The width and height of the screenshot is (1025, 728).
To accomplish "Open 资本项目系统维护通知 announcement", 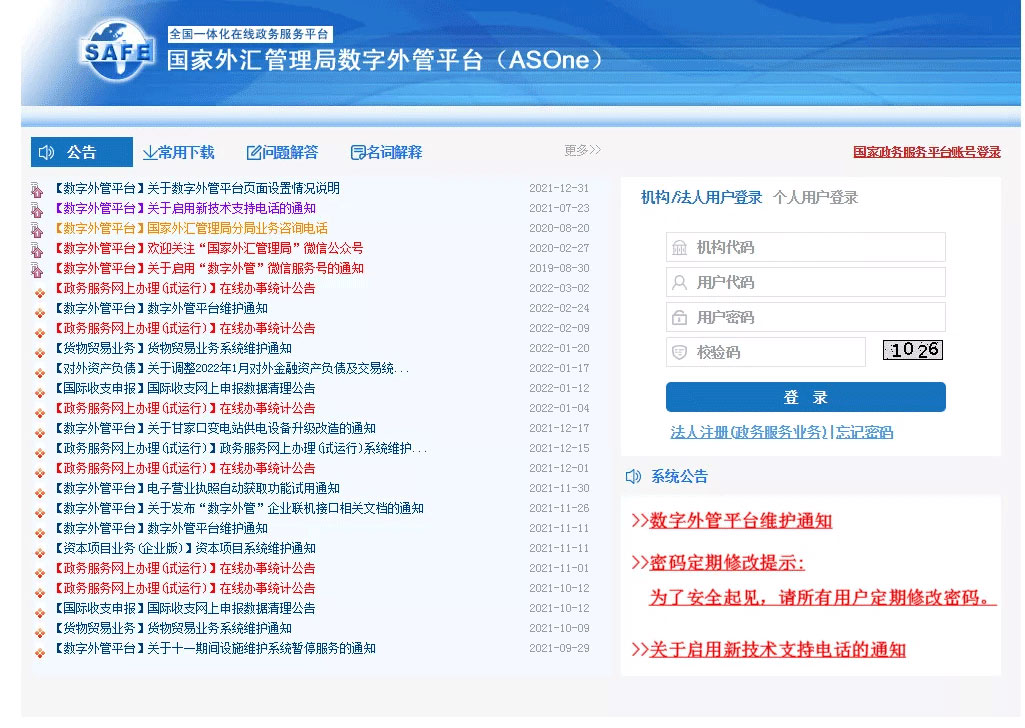I will (184, 548).
